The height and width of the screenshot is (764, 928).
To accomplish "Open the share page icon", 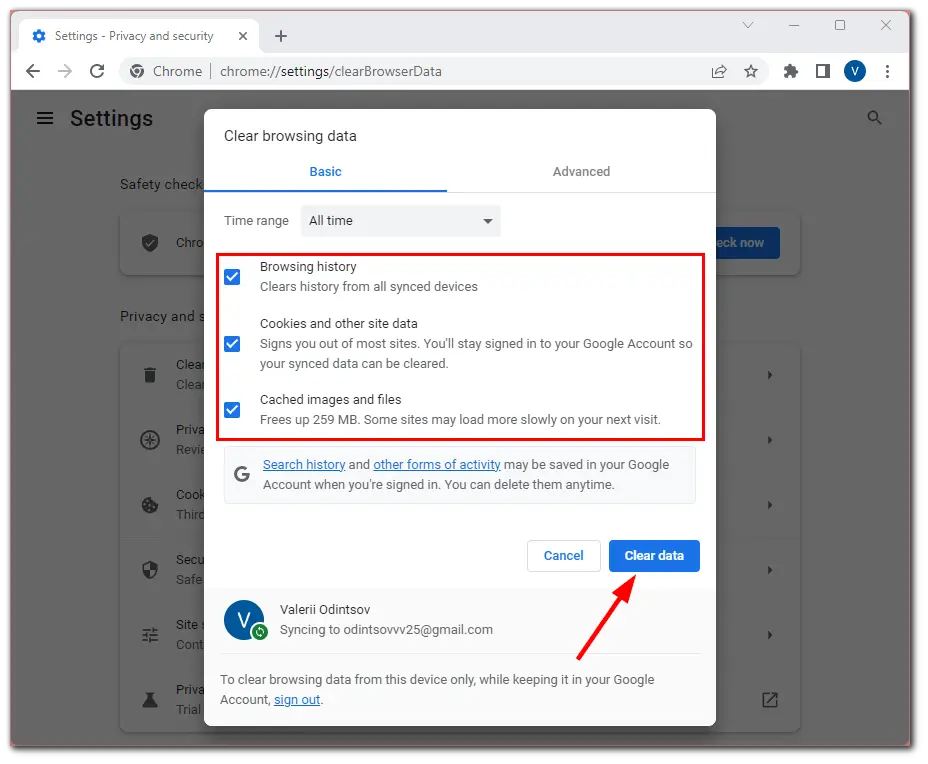I will [x=719, y=72].
